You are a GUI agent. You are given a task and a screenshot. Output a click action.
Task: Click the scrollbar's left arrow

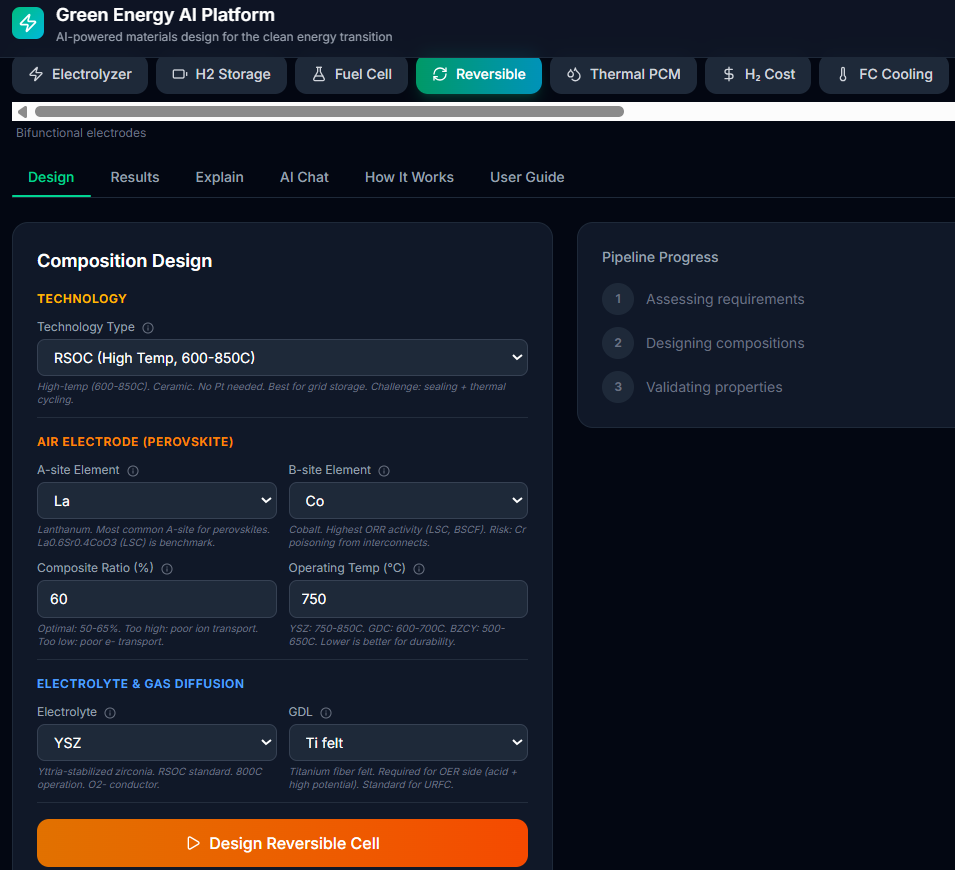coord(22,111)
